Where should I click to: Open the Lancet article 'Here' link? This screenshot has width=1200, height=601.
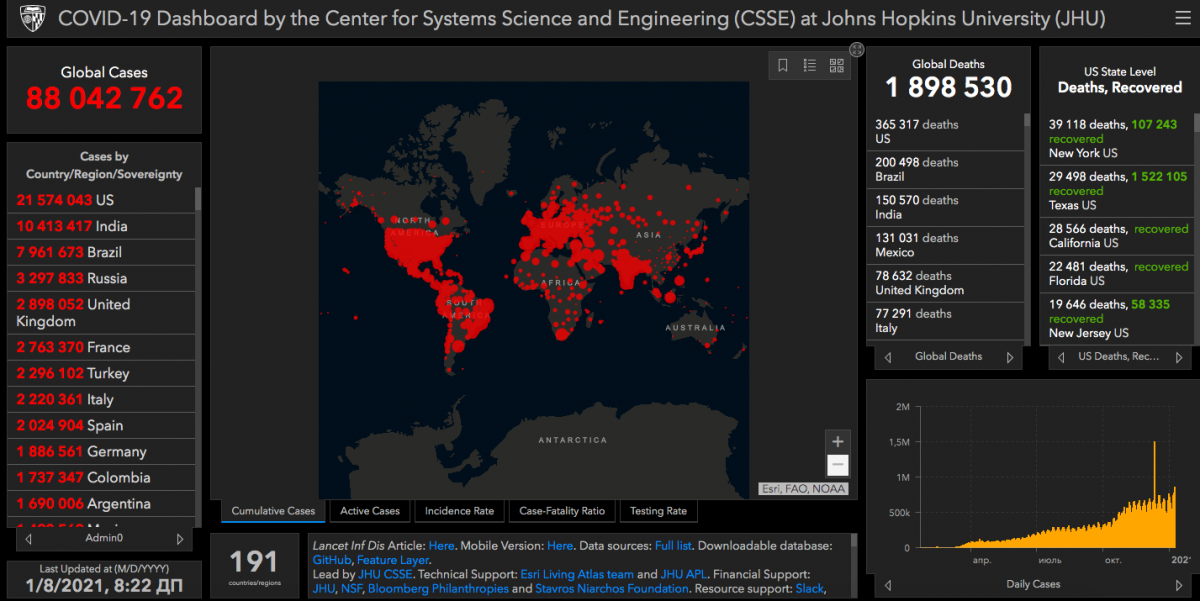pos(441,546)
